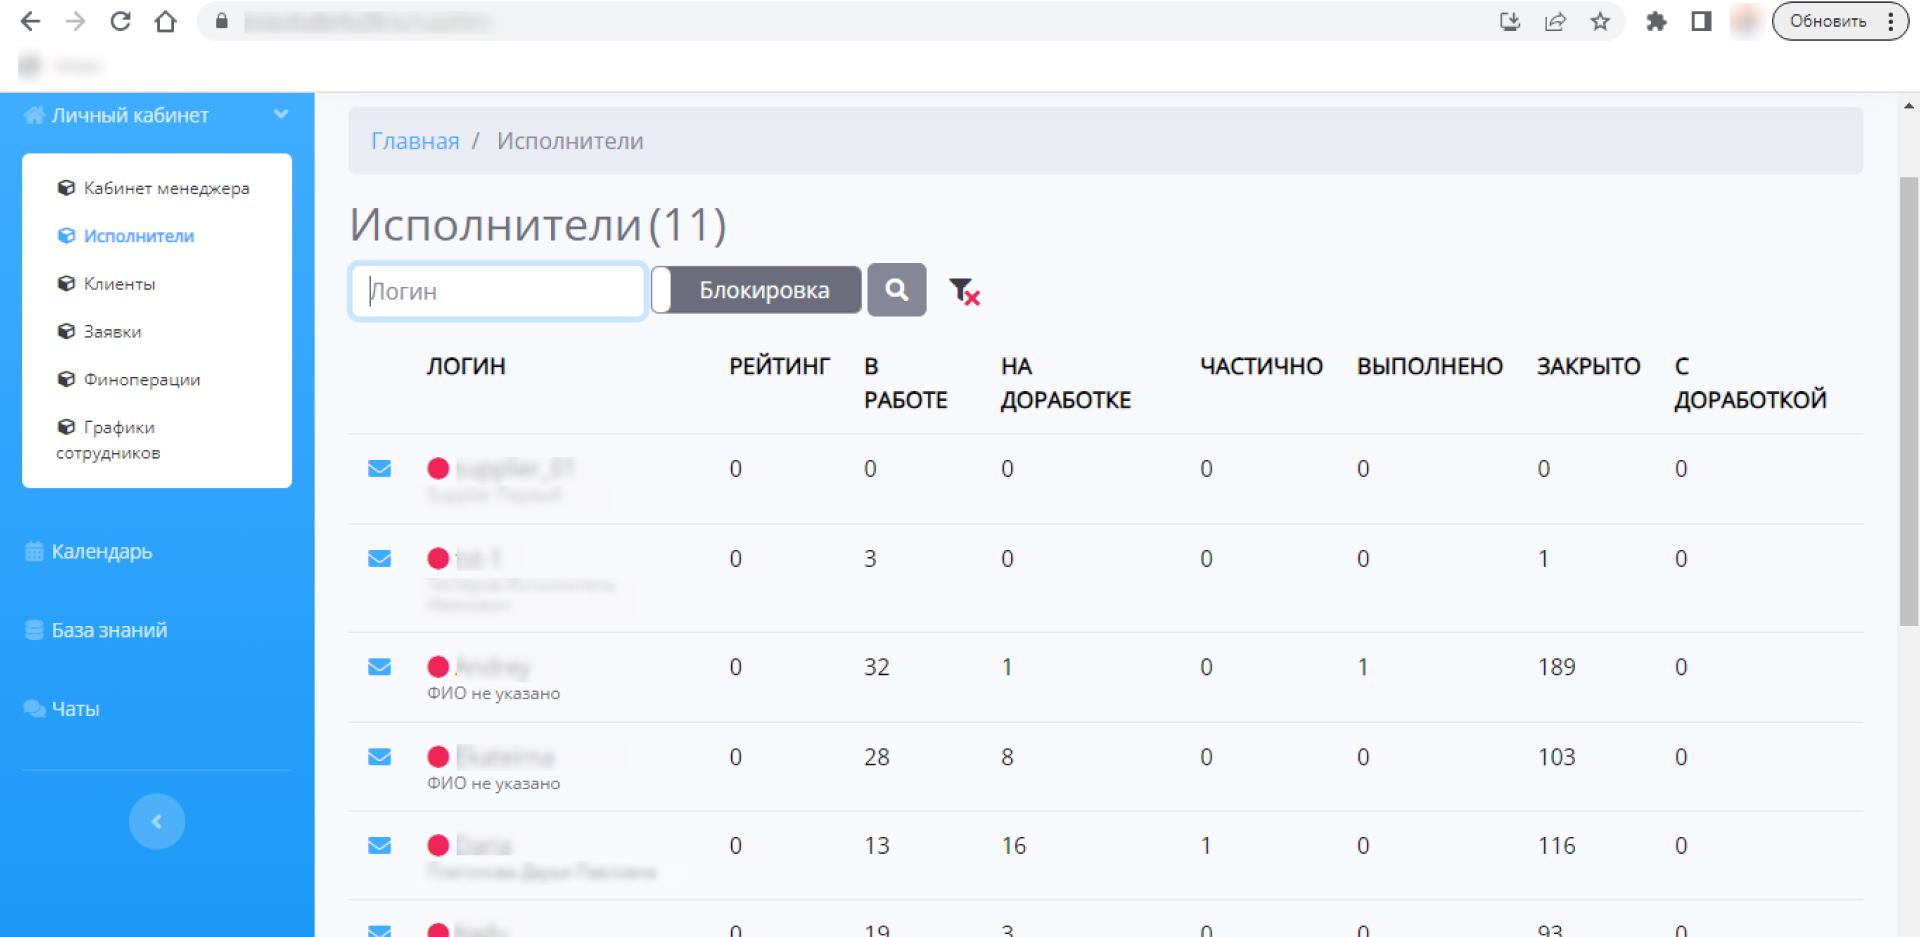
Task: Click envelope icon in row with 116 closed
Action: click(x=379, y=846)
